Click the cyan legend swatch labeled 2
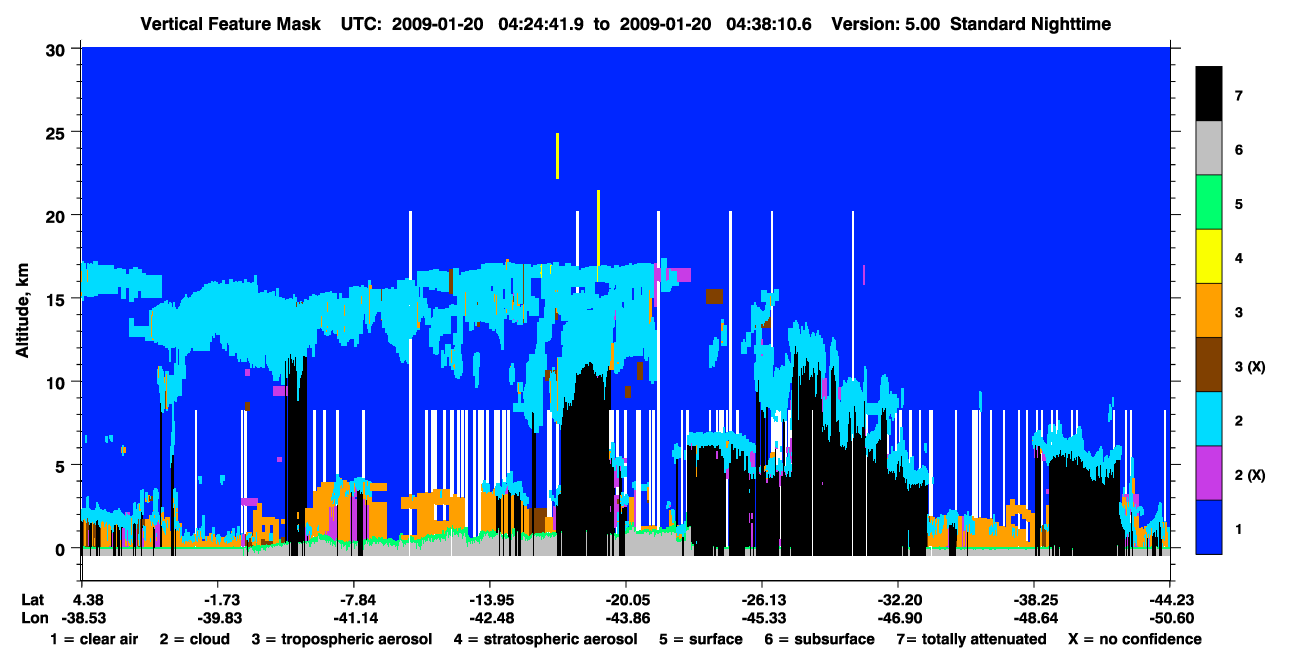 coord(1209,419)
